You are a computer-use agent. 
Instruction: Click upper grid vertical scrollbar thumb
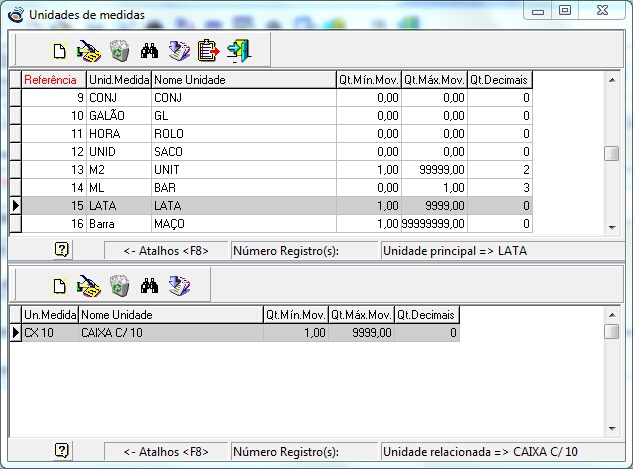pos(612,153)
